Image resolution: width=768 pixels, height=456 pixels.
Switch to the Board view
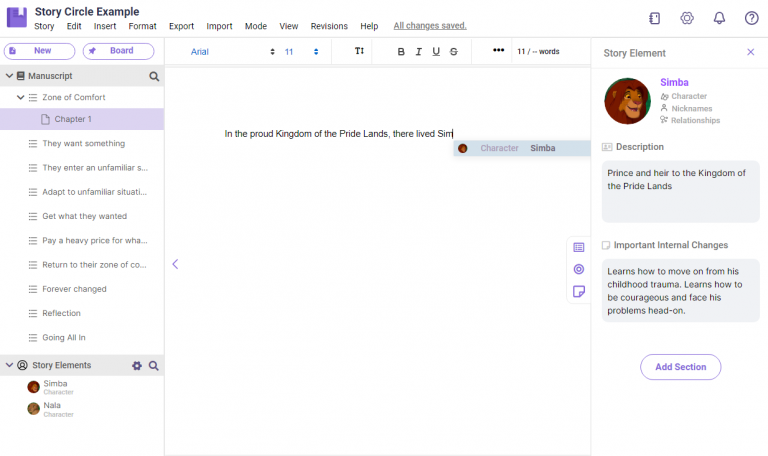119,51
